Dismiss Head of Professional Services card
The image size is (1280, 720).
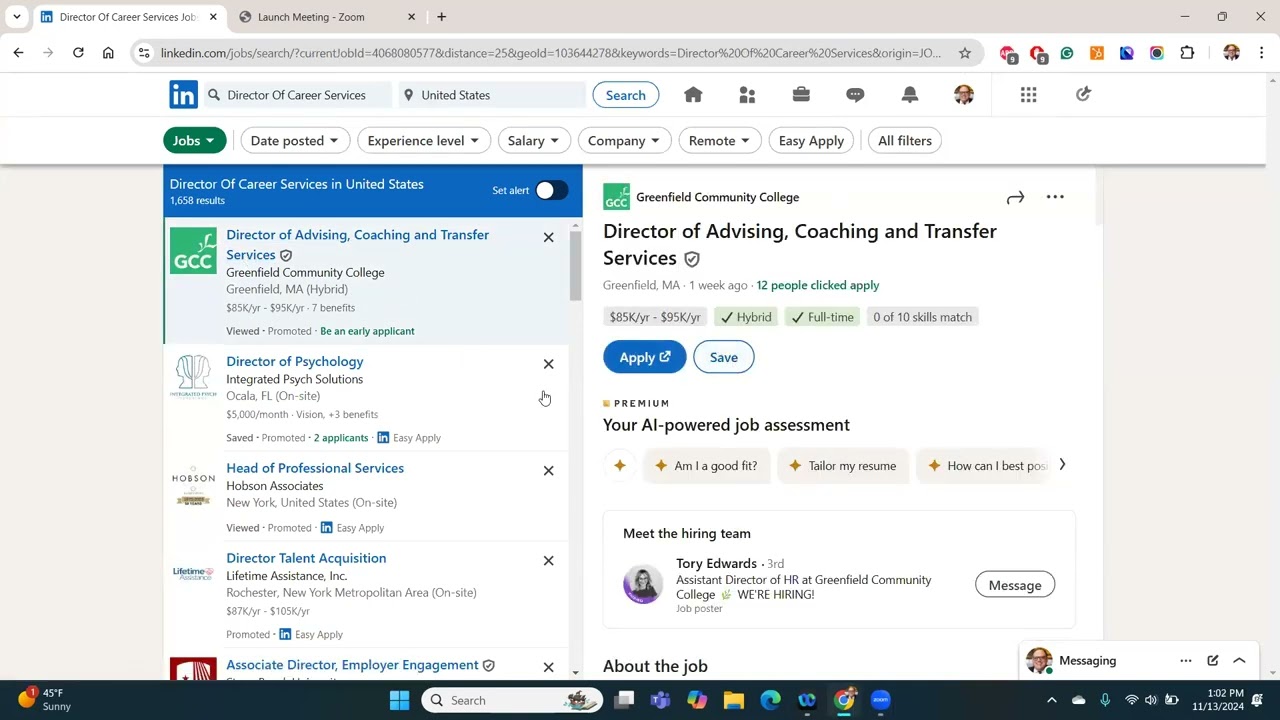548,470
